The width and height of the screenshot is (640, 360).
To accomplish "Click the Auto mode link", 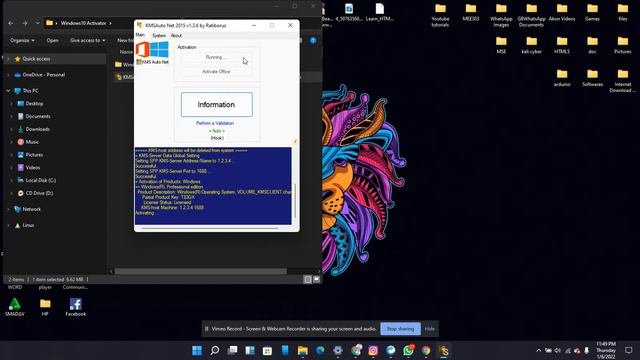I will click(217, 131).
